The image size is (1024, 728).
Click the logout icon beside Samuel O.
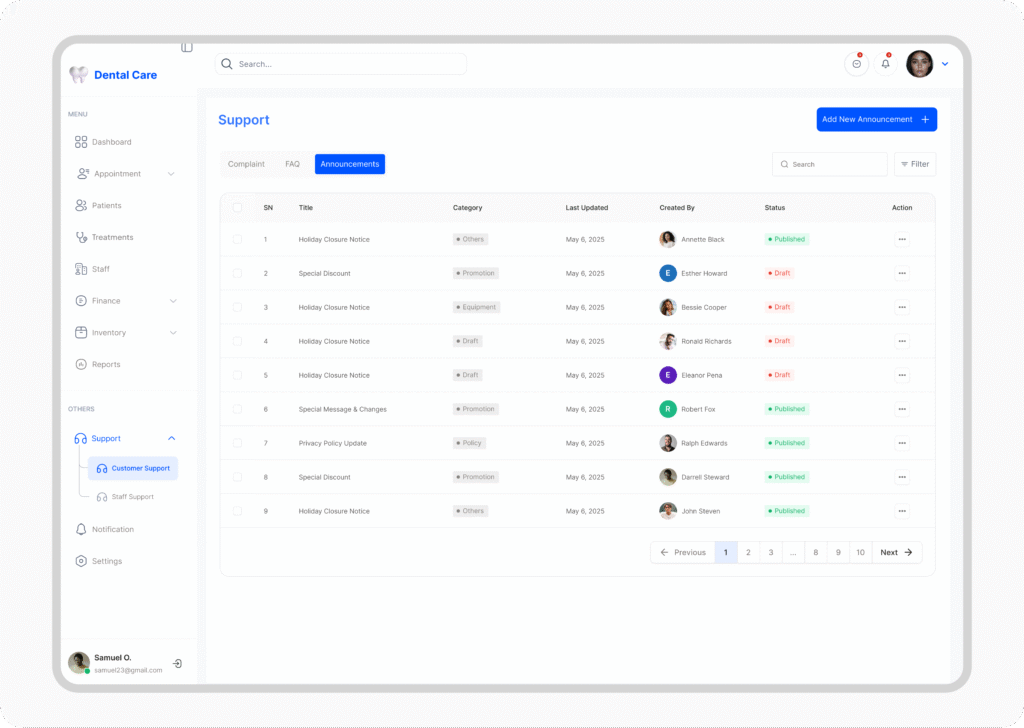point(177,663)
